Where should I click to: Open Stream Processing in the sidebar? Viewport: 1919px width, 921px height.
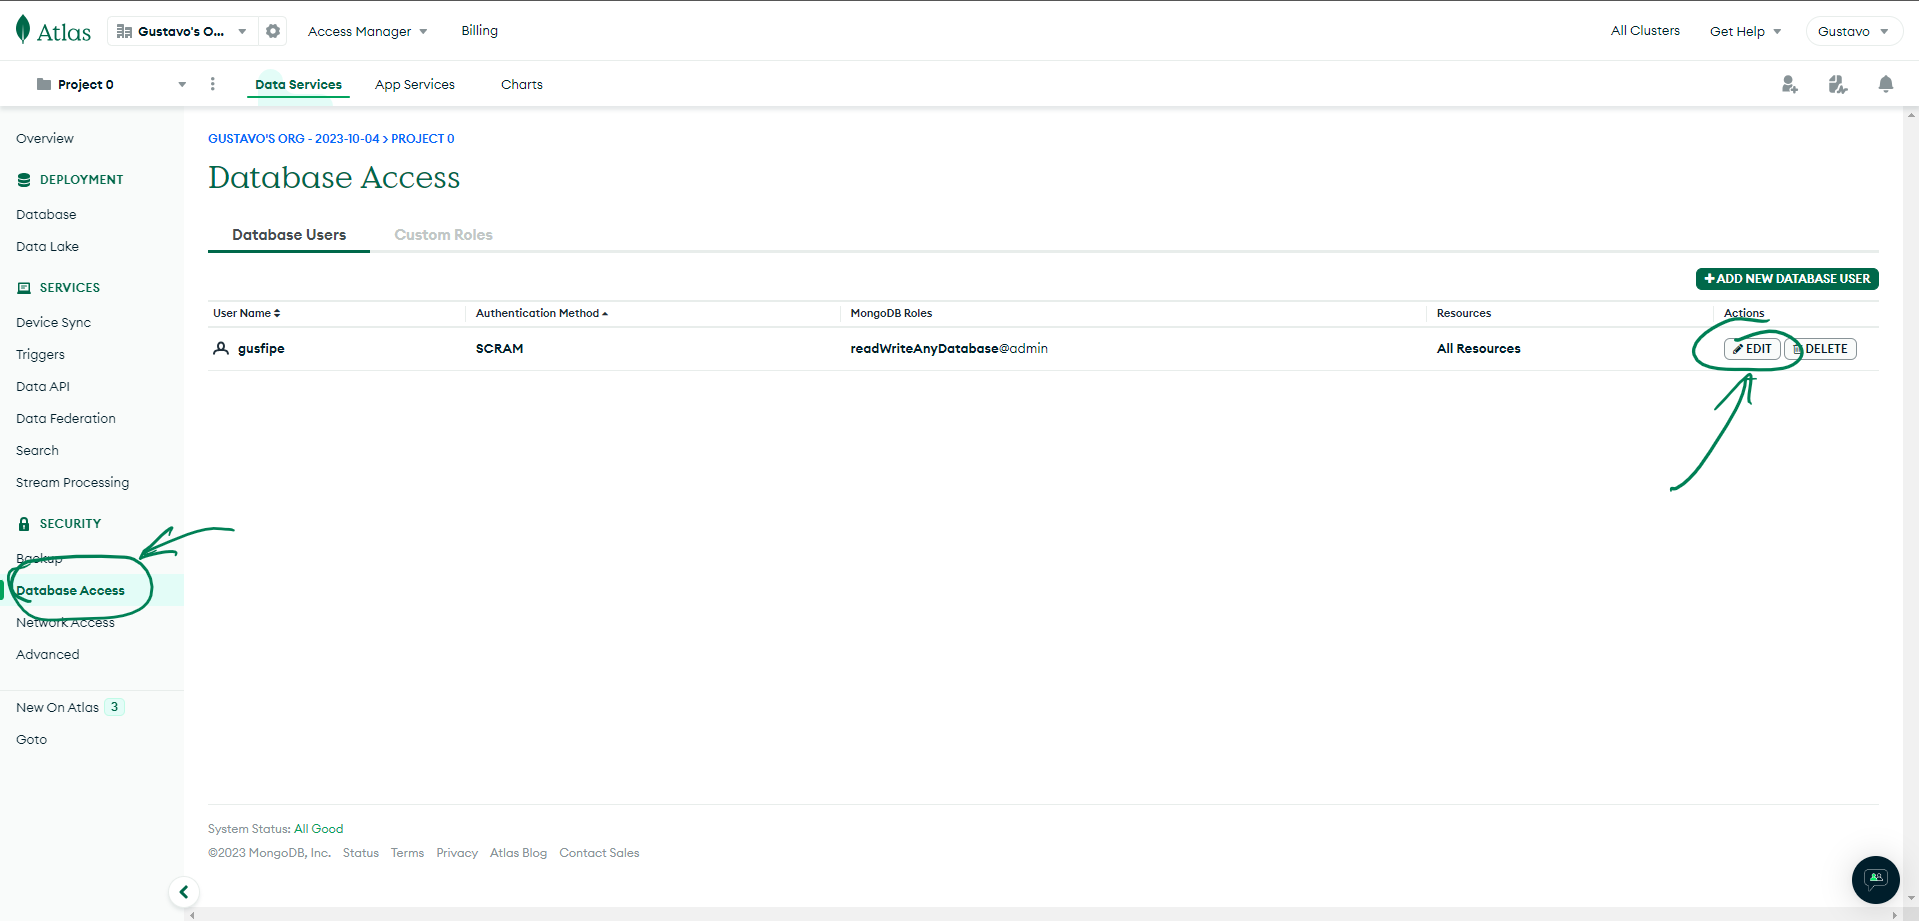tap(72, 483)
